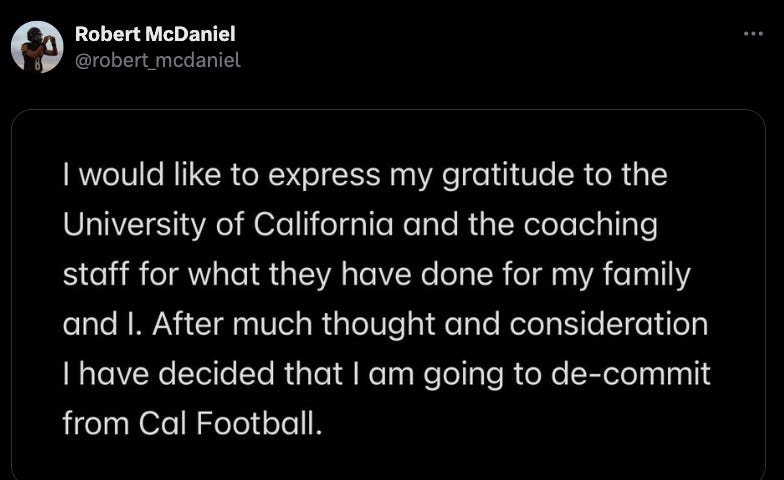The height and width of the screenshot is (480, 784).
Task: Click the @robert_mcdaniel handle
Action: 157,60
